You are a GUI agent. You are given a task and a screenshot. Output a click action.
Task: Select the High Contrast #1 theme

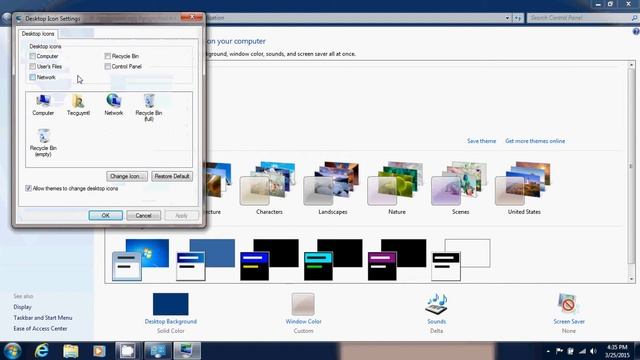coord(269,260)
